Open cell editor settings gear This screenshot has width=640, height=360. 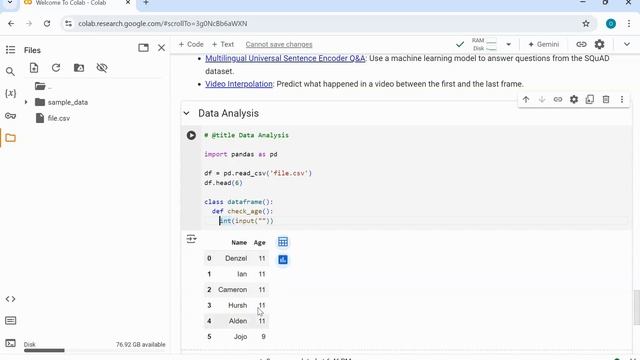(x=574, y=99)
